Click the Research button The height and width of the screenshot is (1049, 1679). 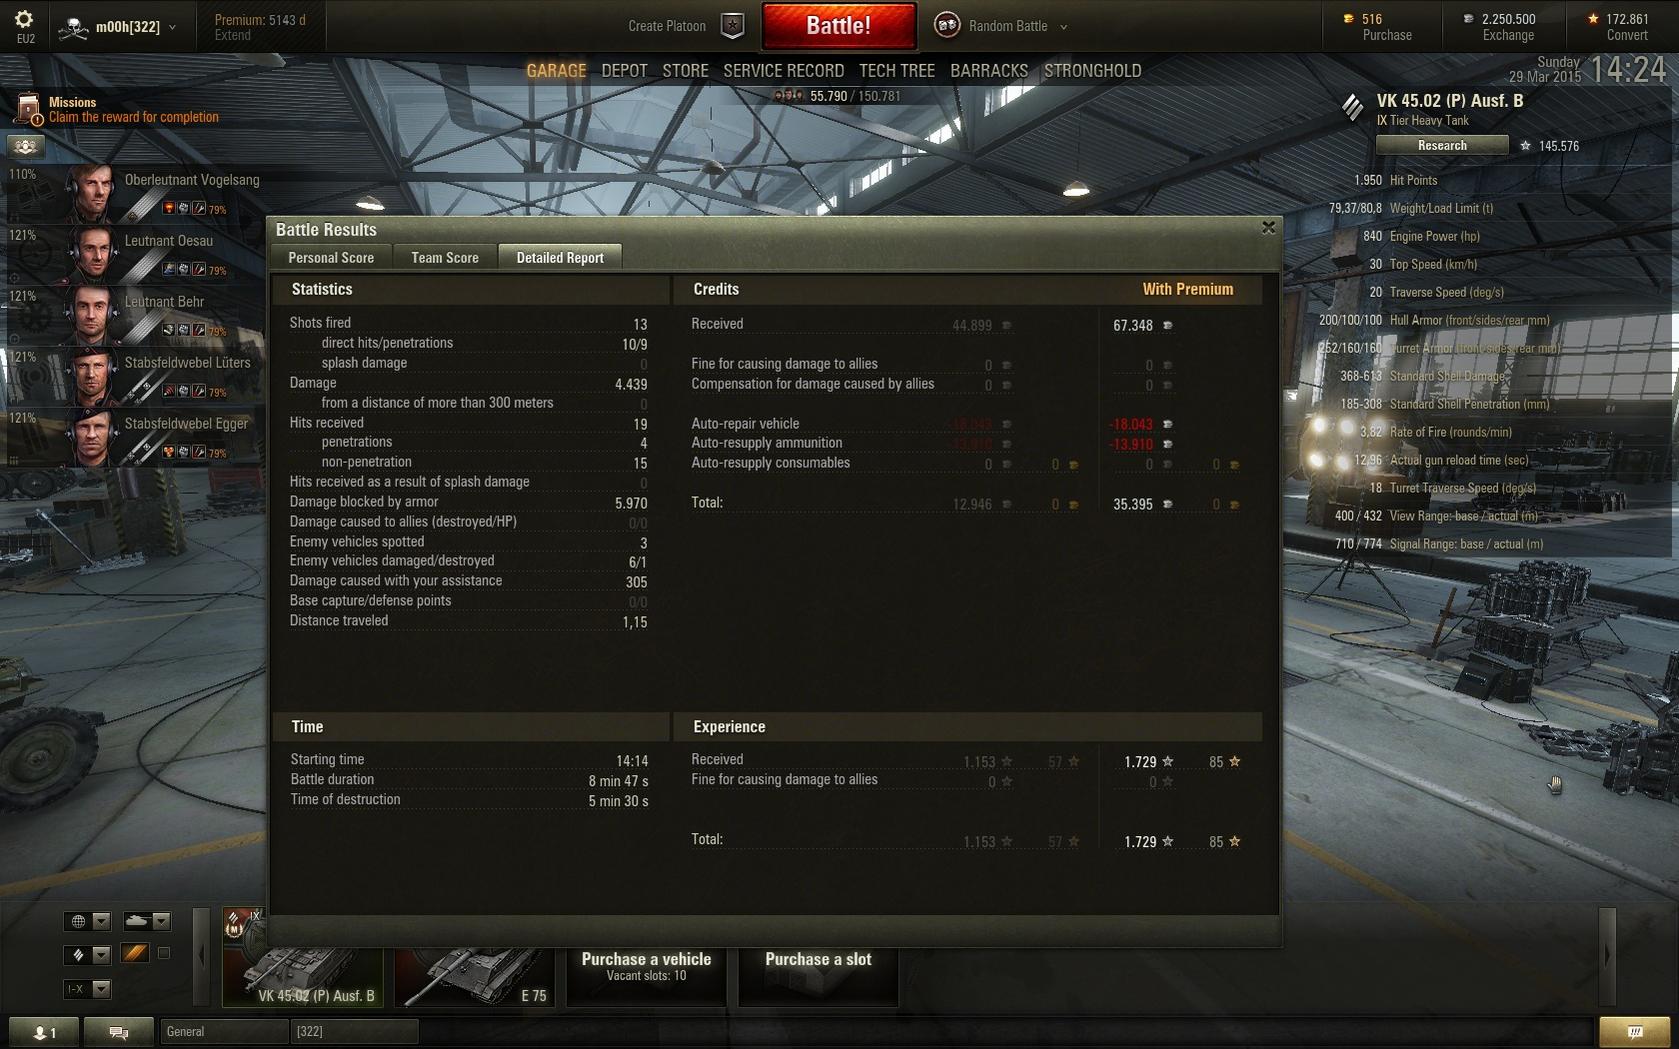click(1442, 146)
